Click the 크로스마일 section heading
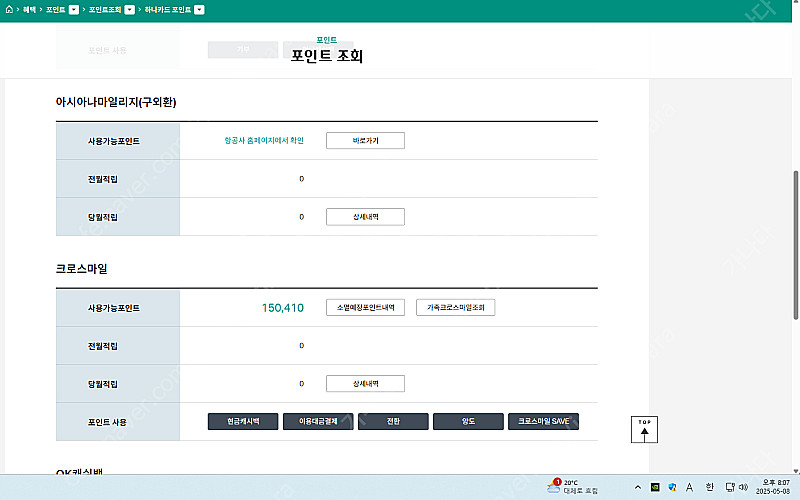 pyautogui.click(x=82, y=269)
